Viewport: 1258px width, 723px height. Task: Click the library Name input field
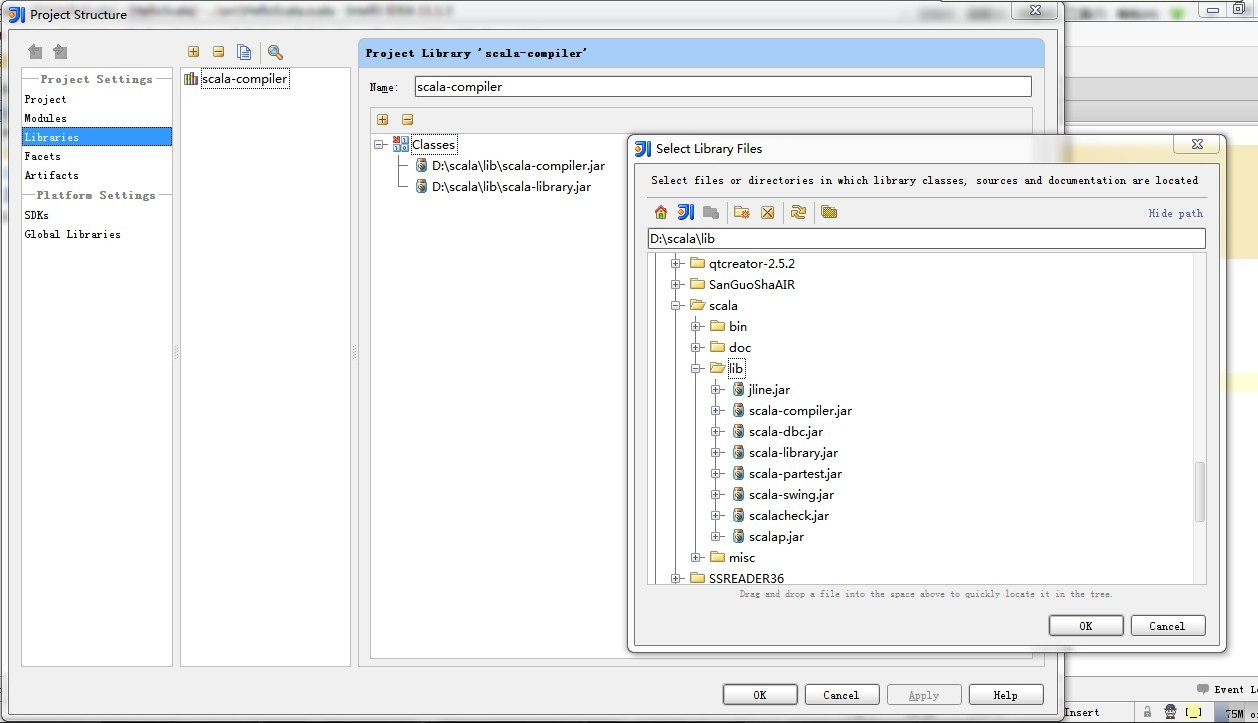(x=722, y=87)
